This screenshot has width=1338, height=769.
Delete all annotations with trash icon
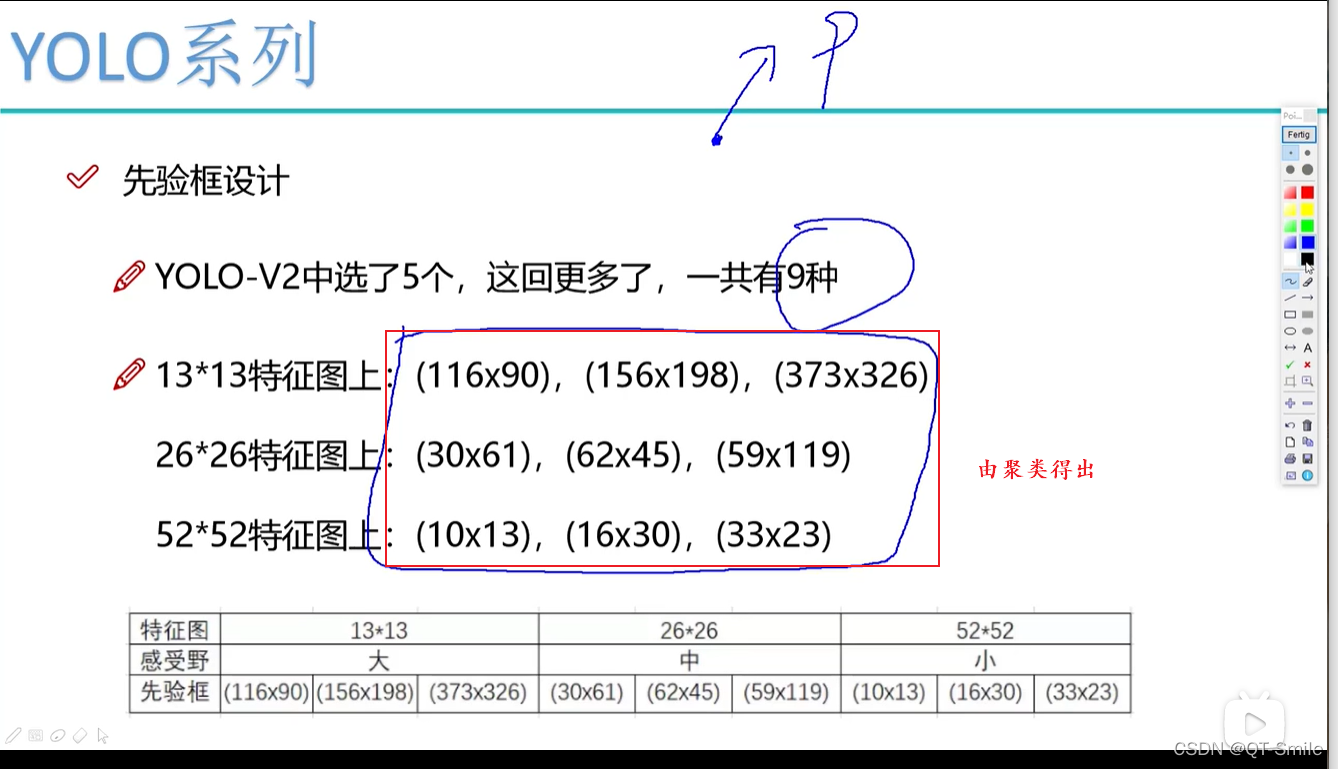pyautogui.click(x=1307, y=425)
